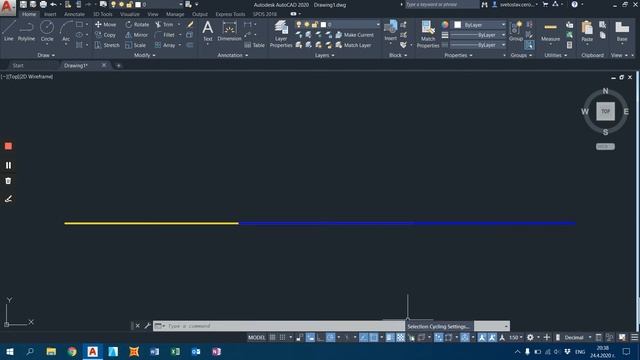
Task: Click the keyword search box
Action: tap(442, 4)
